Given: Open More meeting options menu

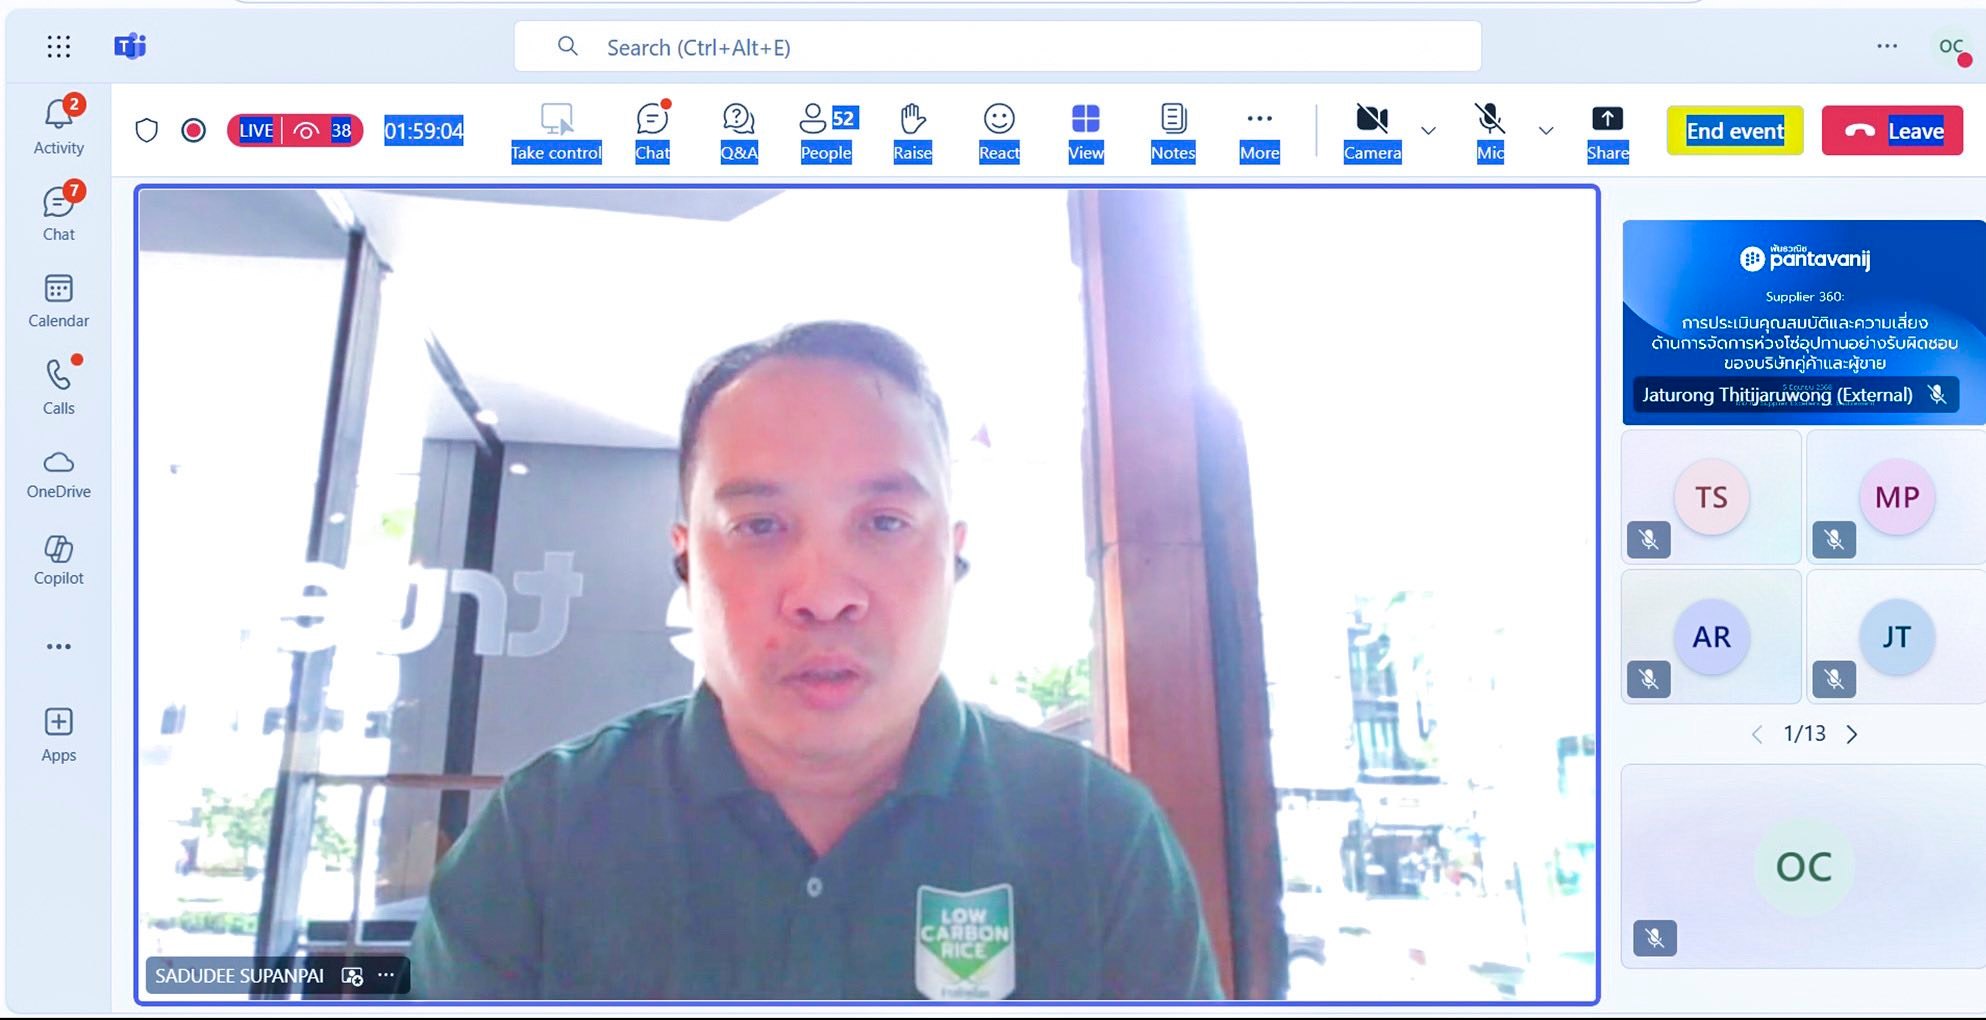Looking at the screenshot, I should pos(1259,130).
